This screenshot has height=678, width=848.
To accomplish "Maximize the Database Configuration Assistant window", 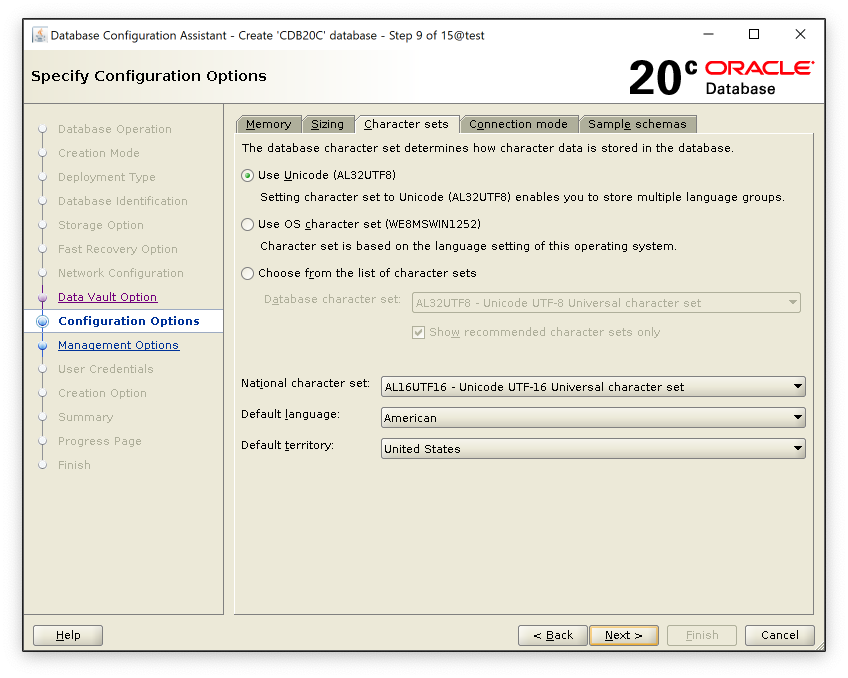I will point(754,35).
